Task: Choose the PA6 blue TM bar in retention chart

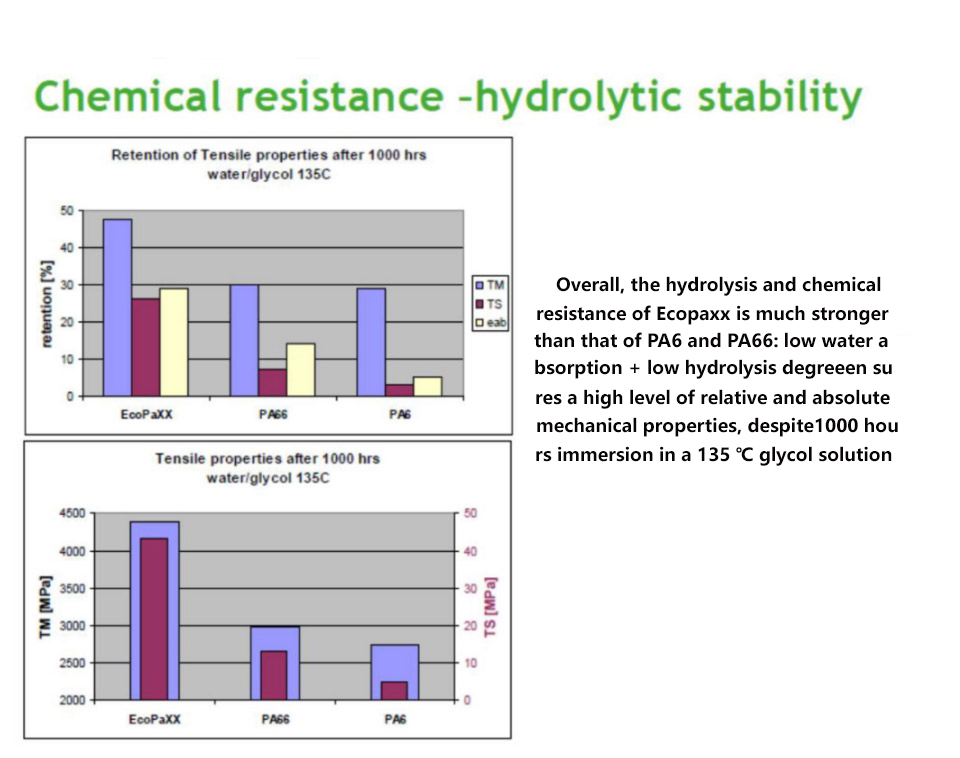Action: [371, 343]
